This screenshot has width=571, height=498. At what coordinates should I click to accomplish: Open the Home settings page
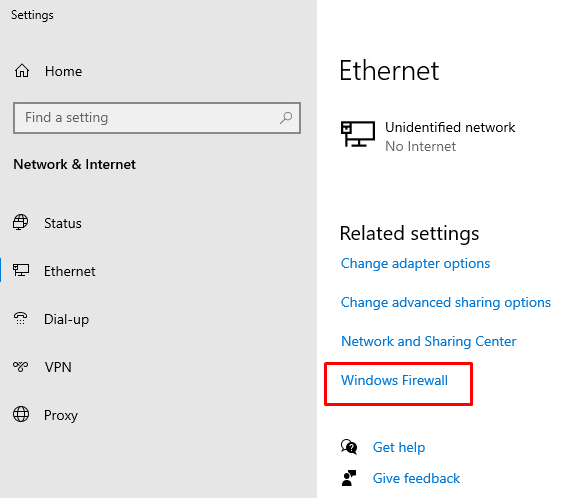[63, 71]
